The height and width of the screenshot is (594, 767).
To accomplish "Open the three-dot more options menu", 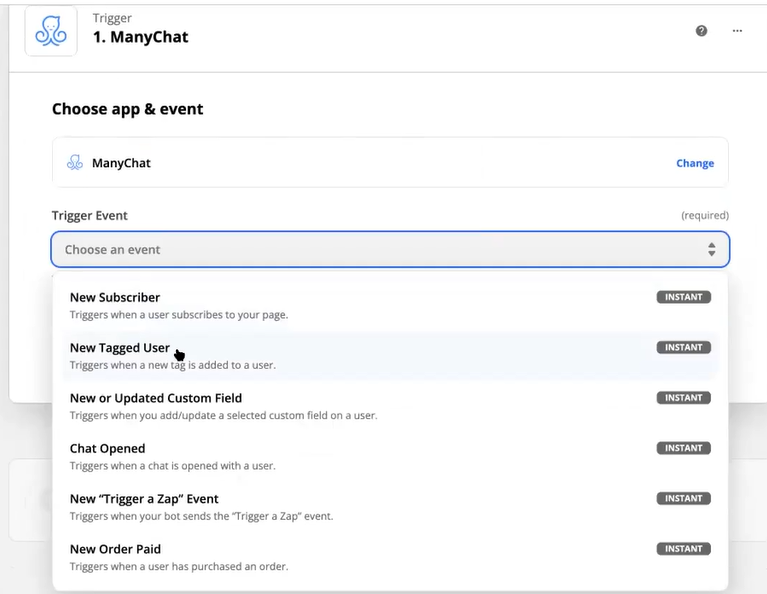I will coord(737,31).
